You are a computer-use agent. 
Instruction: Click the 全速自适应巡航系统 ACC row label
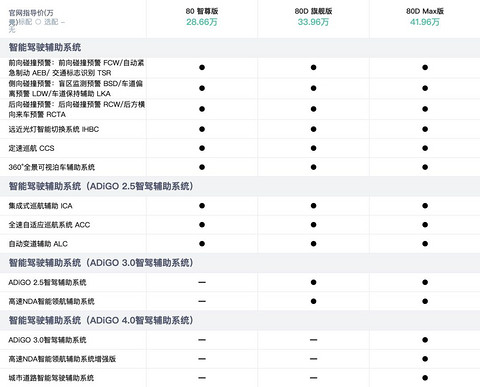point(49,225)
